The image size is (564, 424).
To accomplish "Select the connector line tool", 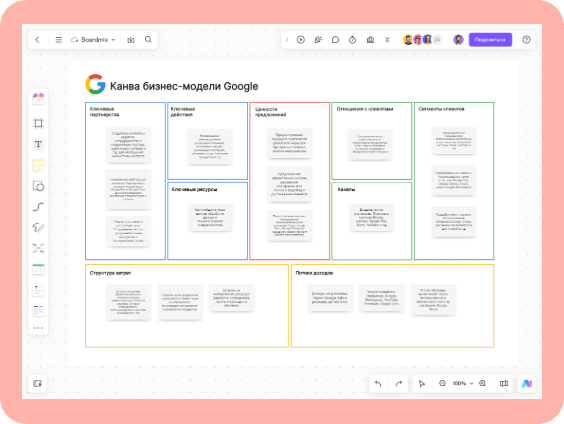I will [x=38, y=207].
